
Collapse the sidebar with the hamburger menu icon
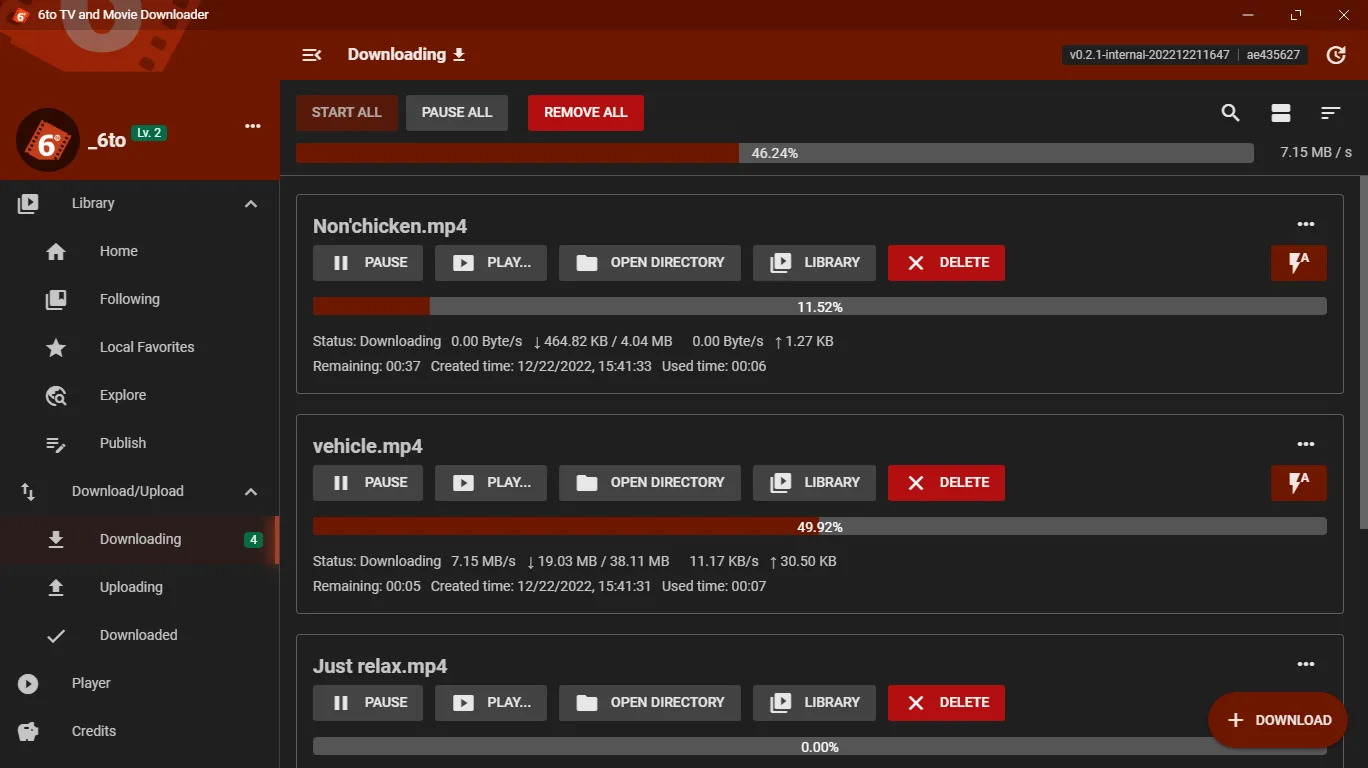coord(312,55)
